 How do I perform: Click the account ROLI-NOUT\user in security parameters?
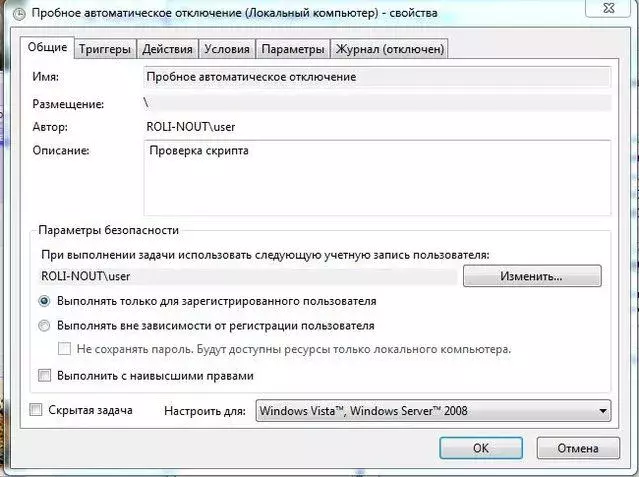coord(86,276)
